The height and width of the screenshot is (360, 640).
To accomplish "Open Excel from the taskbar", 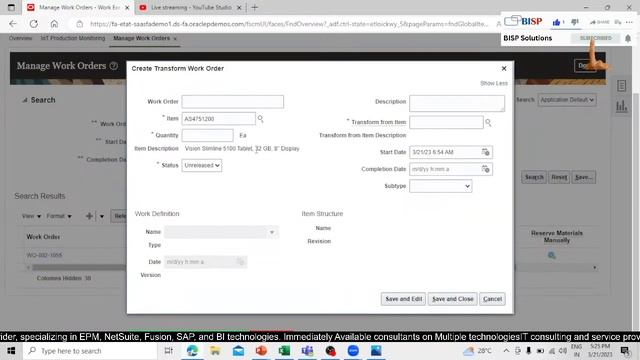I will [284, 351].
